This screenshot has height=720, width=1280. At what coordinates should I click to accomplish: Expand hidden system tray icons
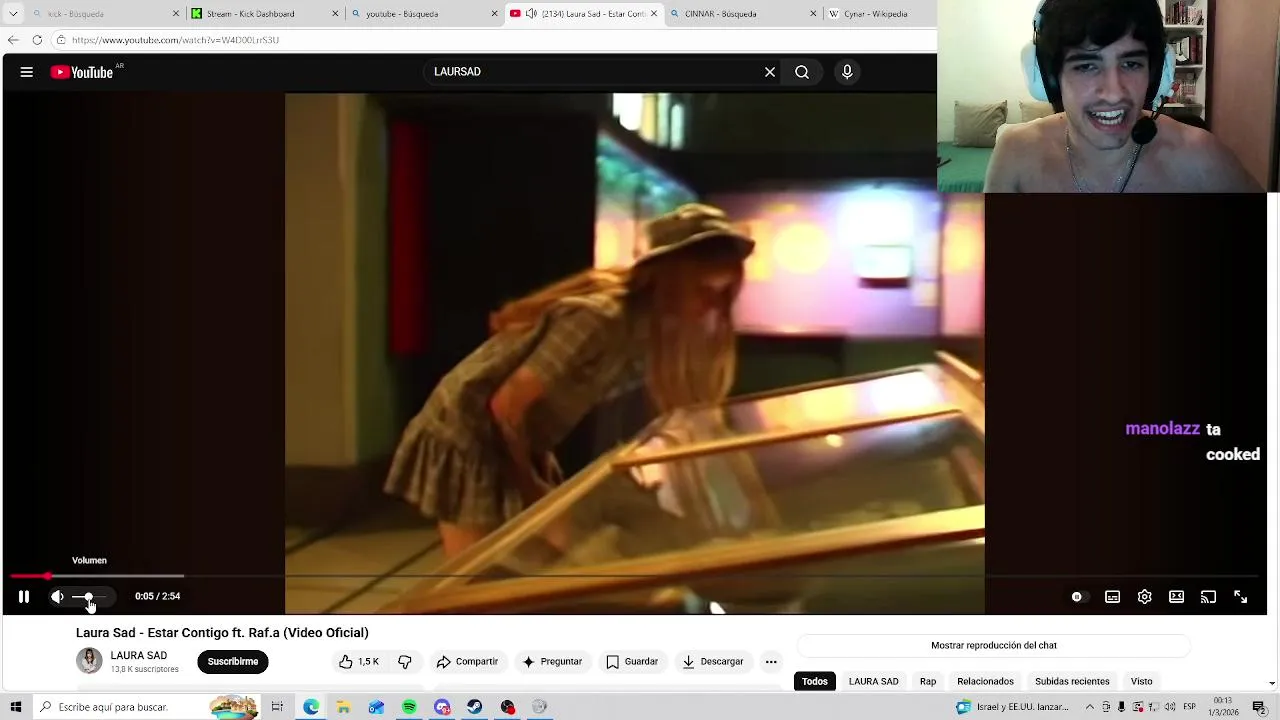pos(1090,707)
